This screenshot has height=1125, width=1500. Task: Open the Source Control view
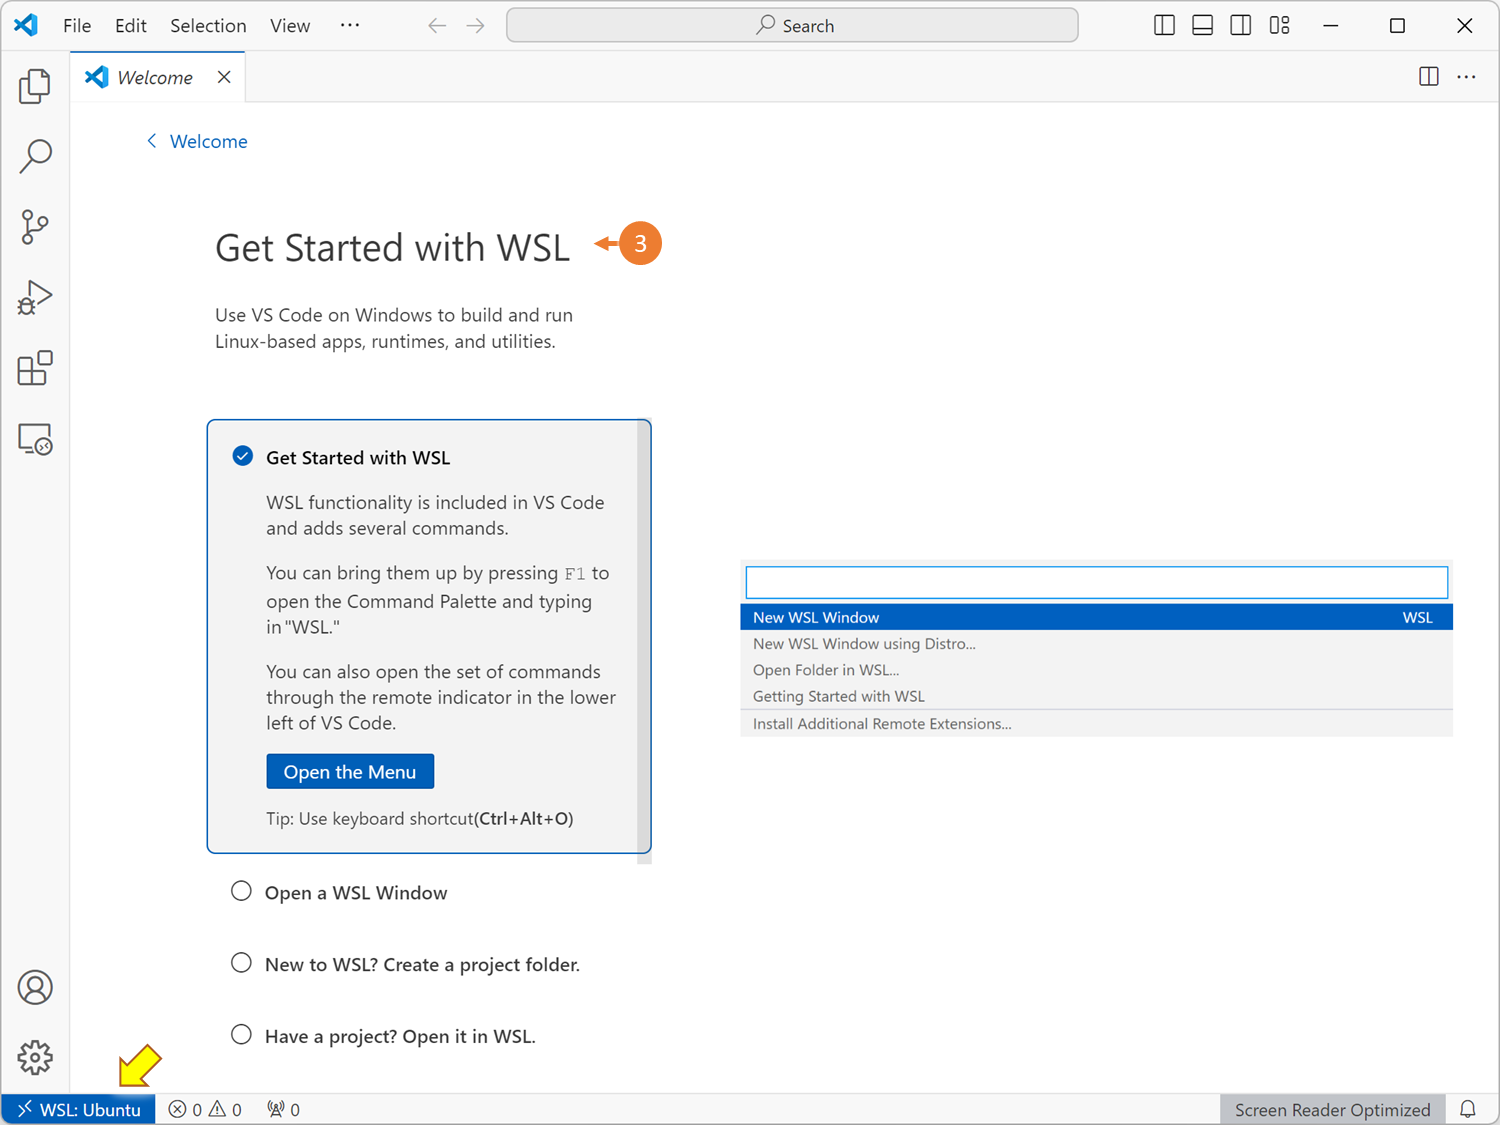coord(35,227)
